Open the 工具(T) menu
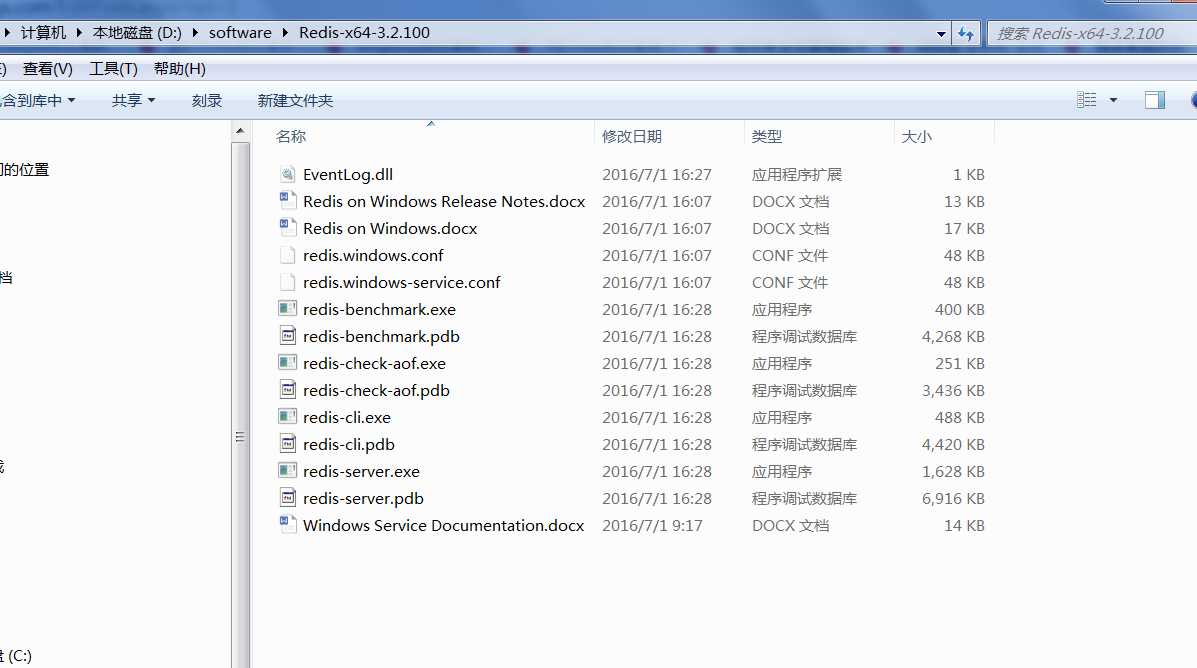The height and width of the screenshot is (668, 1197). 113,69
